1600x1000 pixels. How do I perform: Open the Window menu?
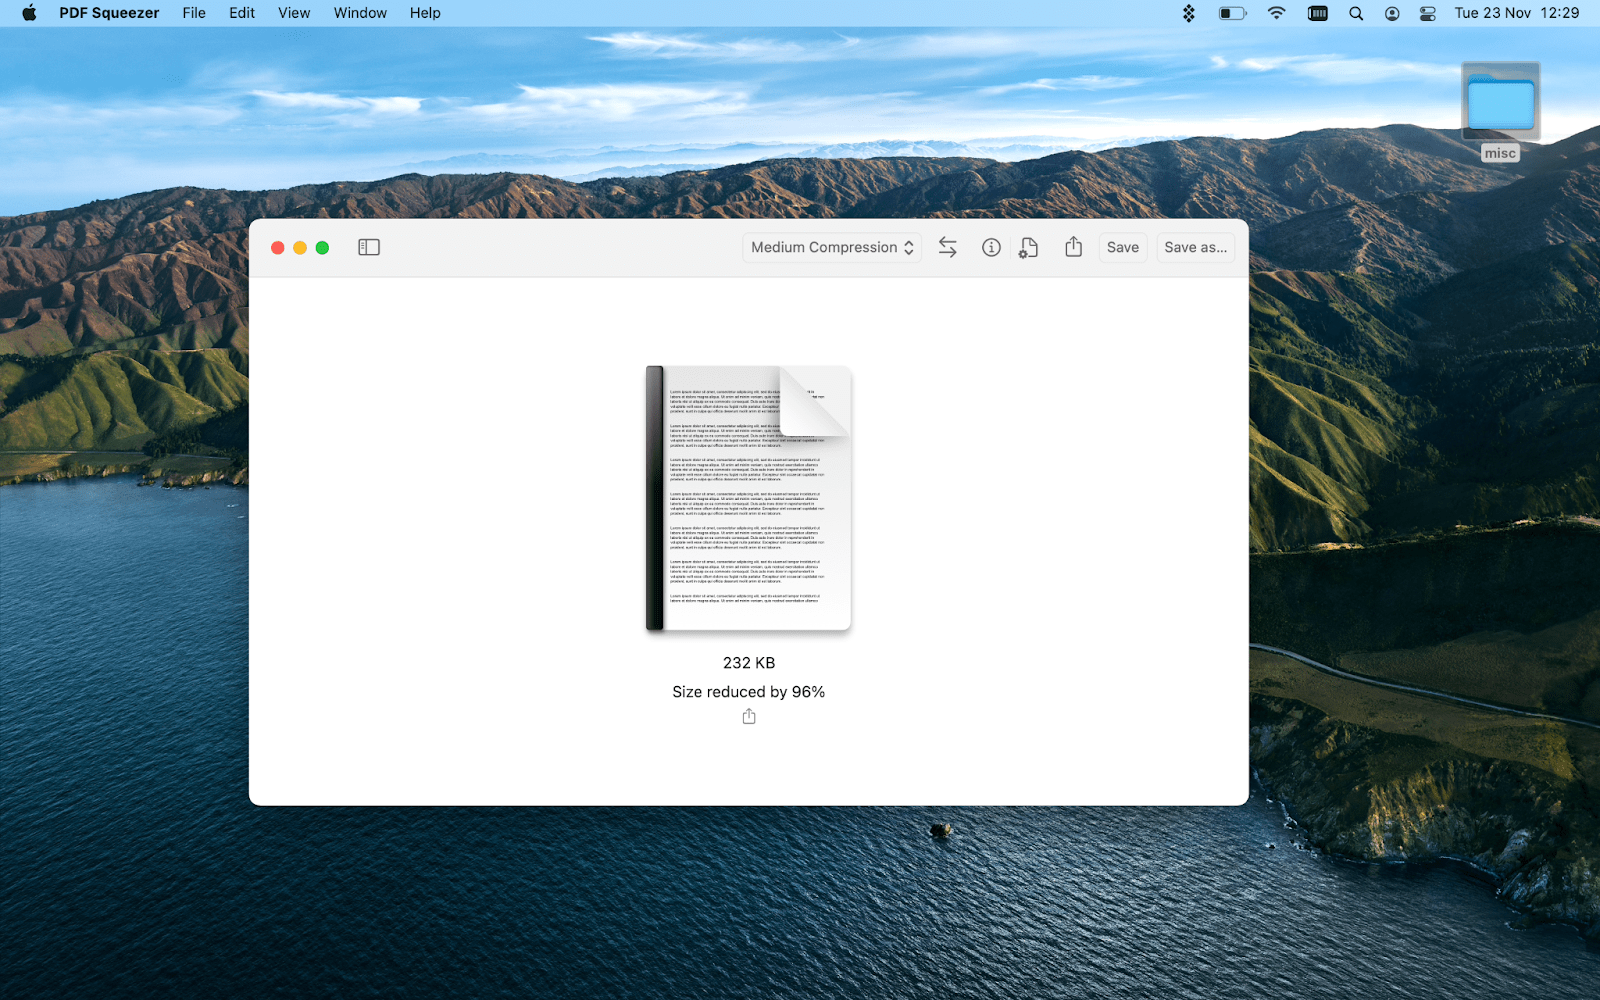(360, 13)
